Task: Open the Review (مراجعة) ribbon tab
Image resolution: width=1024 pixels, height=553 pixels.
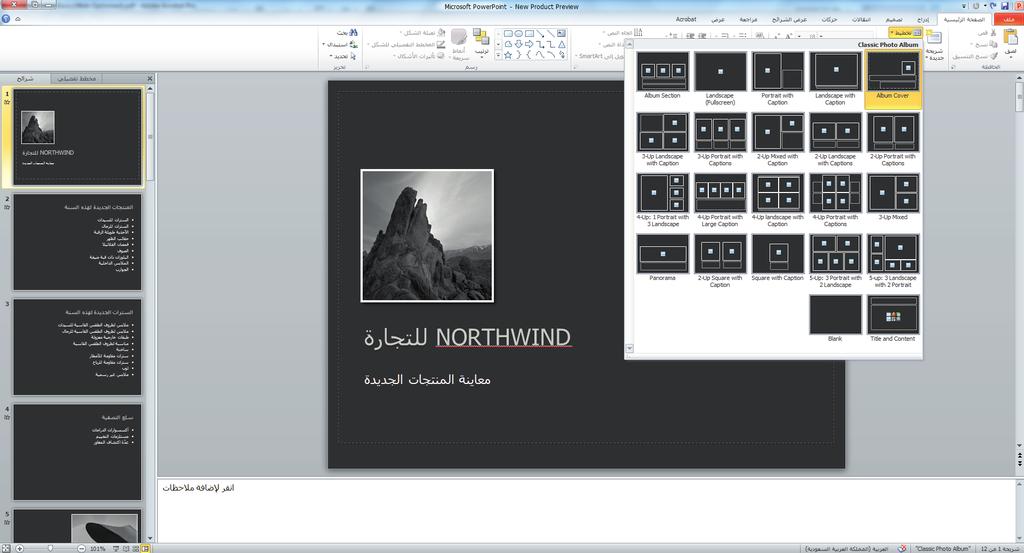Action: pyautogui.click(x=748, y=20)
